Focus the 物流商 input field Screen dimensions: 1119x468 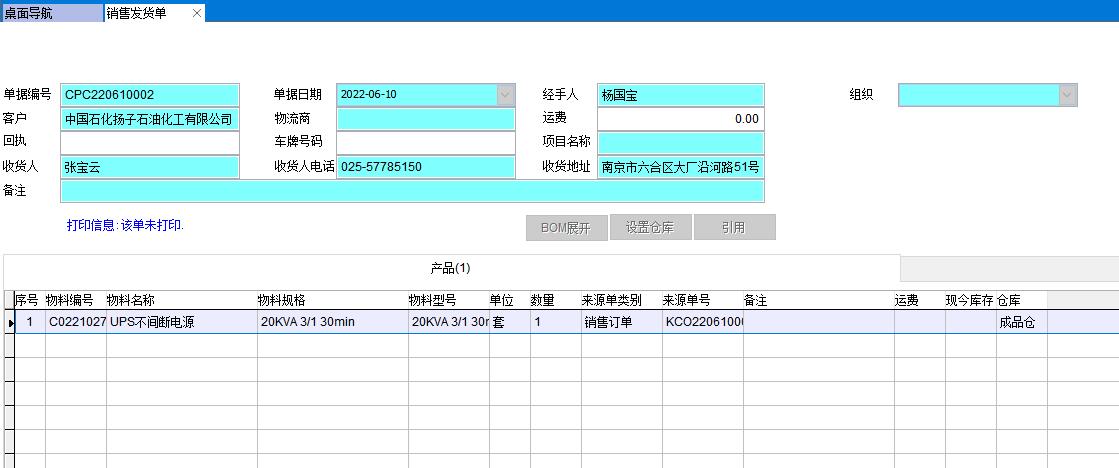point(425,119)
